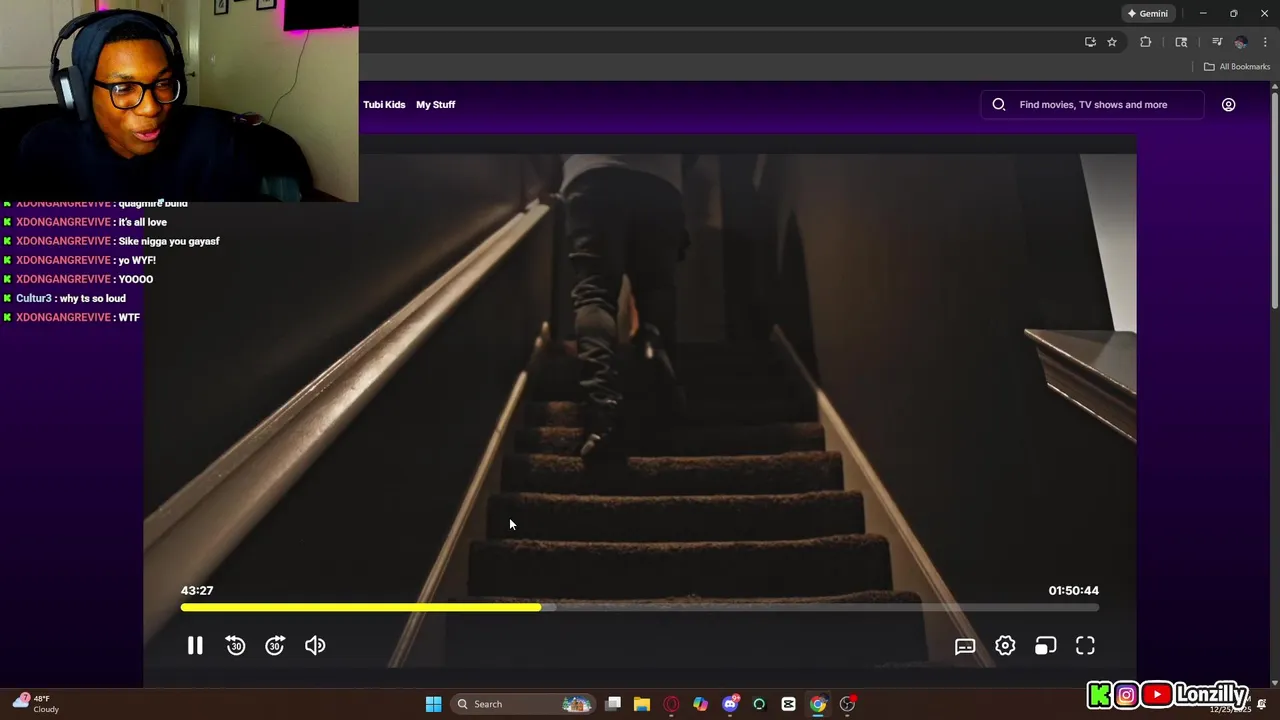Open the Tubi Kids section
1280x720 pixels.
384,104
